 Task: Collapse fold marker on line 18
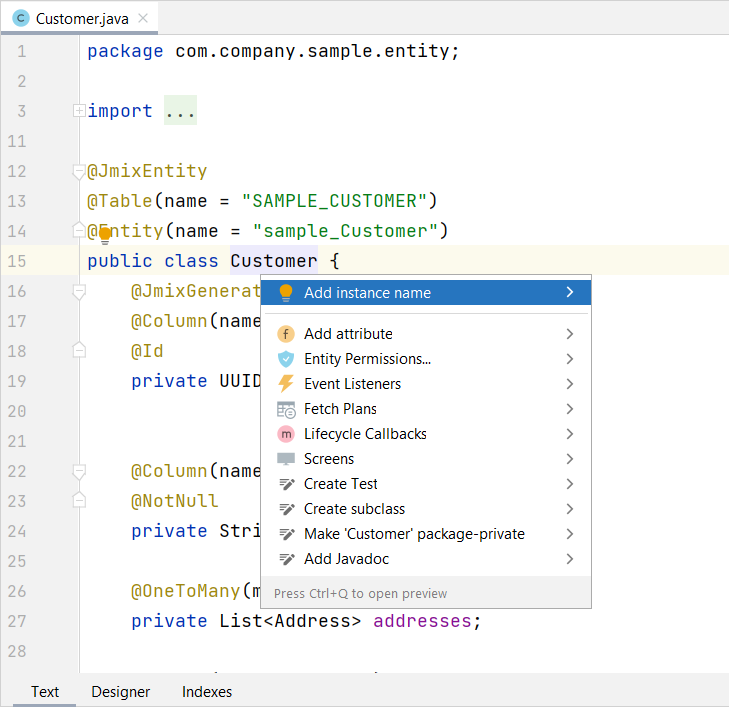coord(79,350)
